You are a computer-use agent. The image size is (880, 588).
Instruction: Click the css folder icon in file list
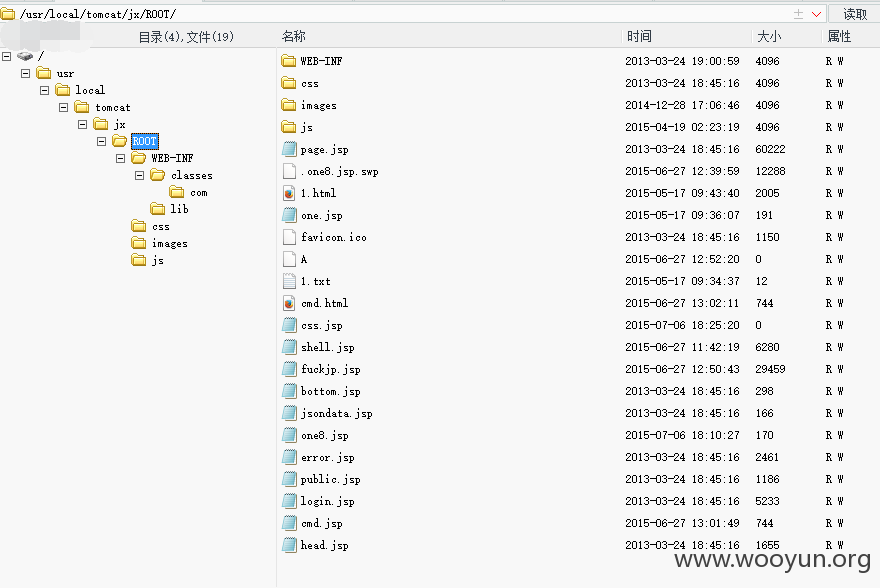[x=288, y=83]
